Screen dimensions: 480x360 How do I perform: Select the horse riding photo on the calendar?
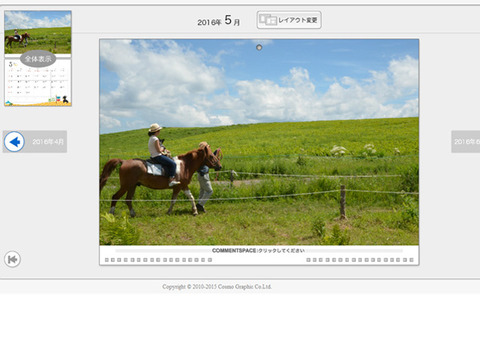259,142
